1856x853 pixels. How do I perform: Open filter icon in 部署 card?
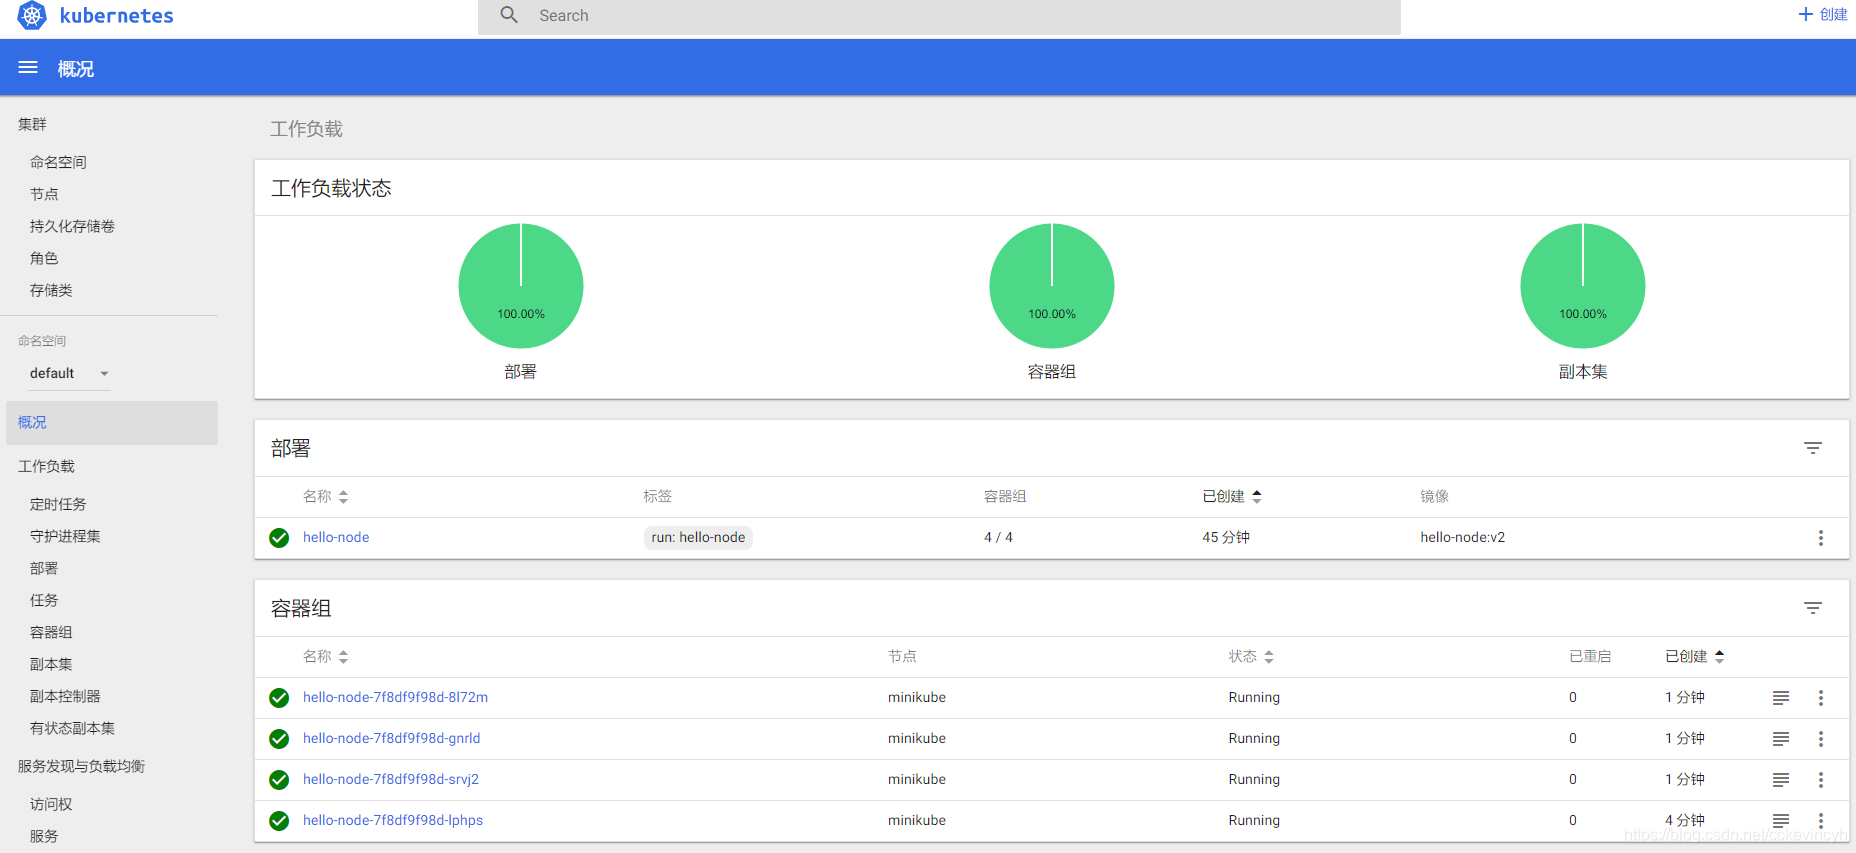[x=1813, y=448]
